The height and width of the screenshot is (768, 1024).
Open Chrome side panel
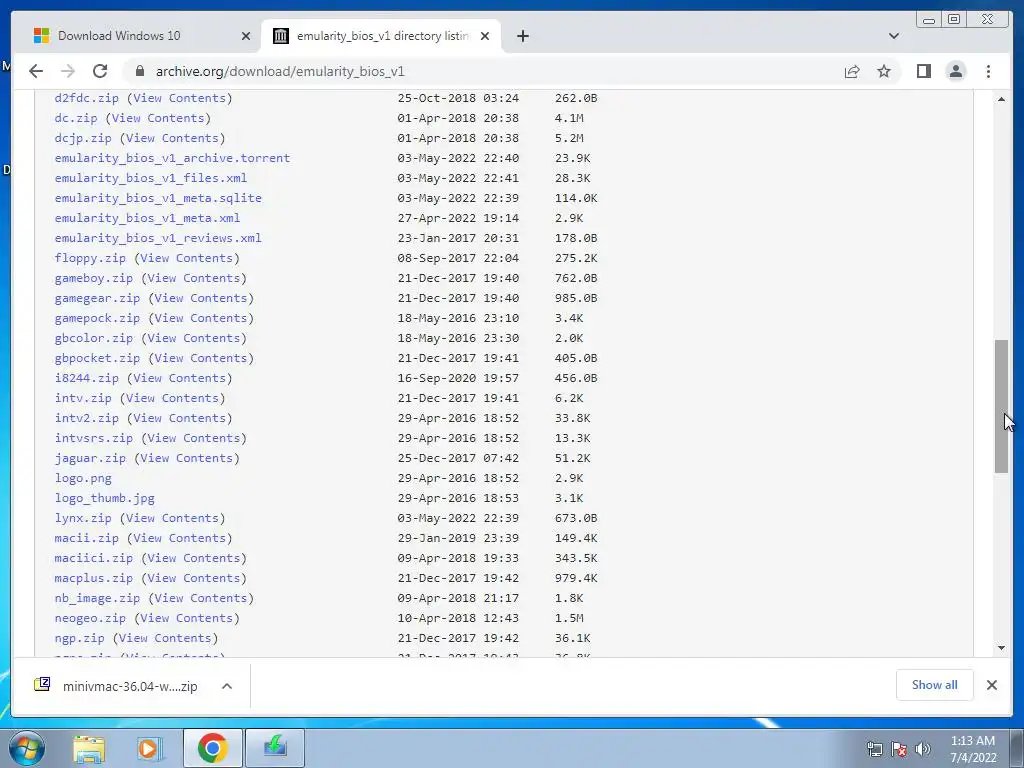pyautogui.click(x=923, y=71)
